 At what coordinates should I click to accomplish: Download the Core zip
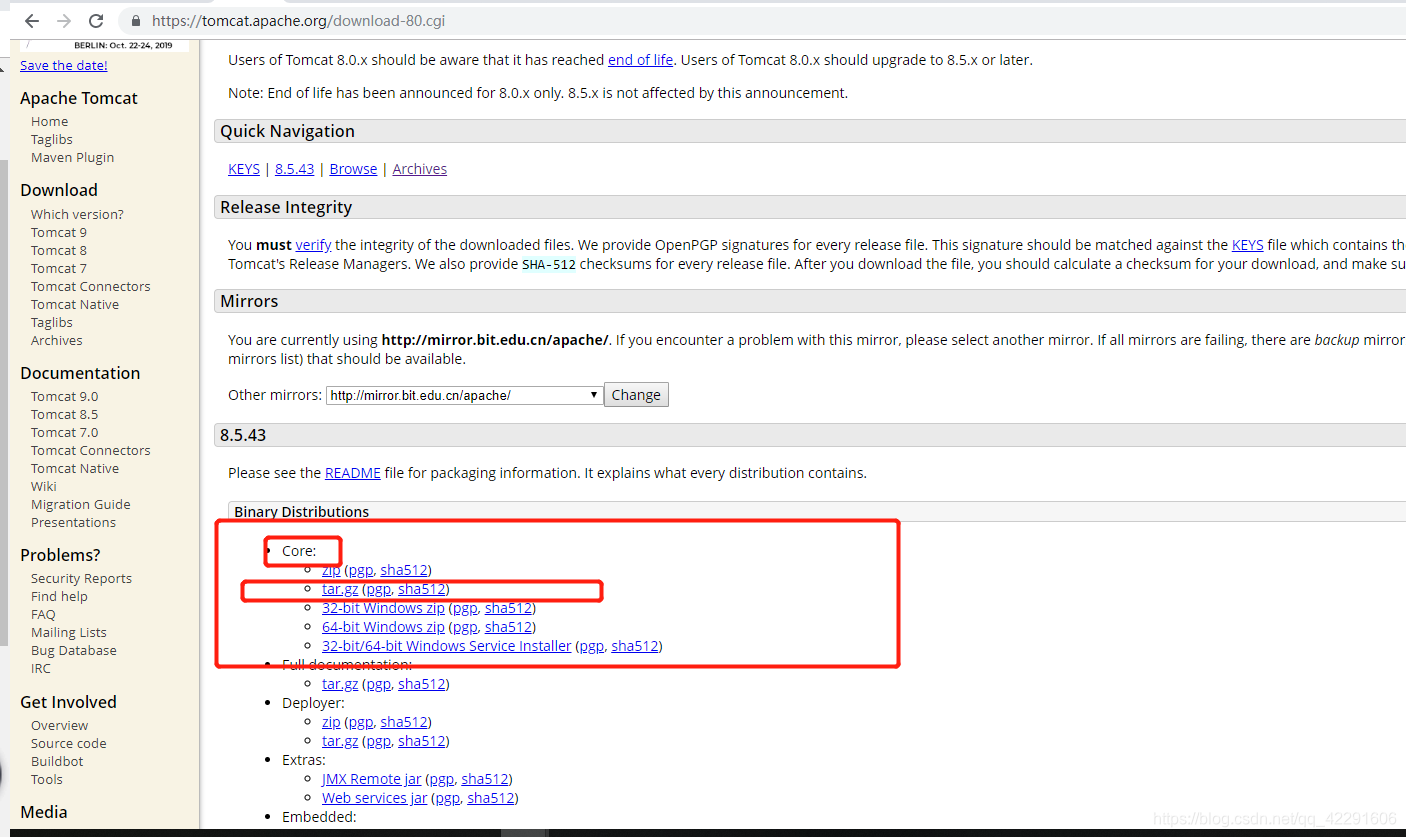coord(331,570)
